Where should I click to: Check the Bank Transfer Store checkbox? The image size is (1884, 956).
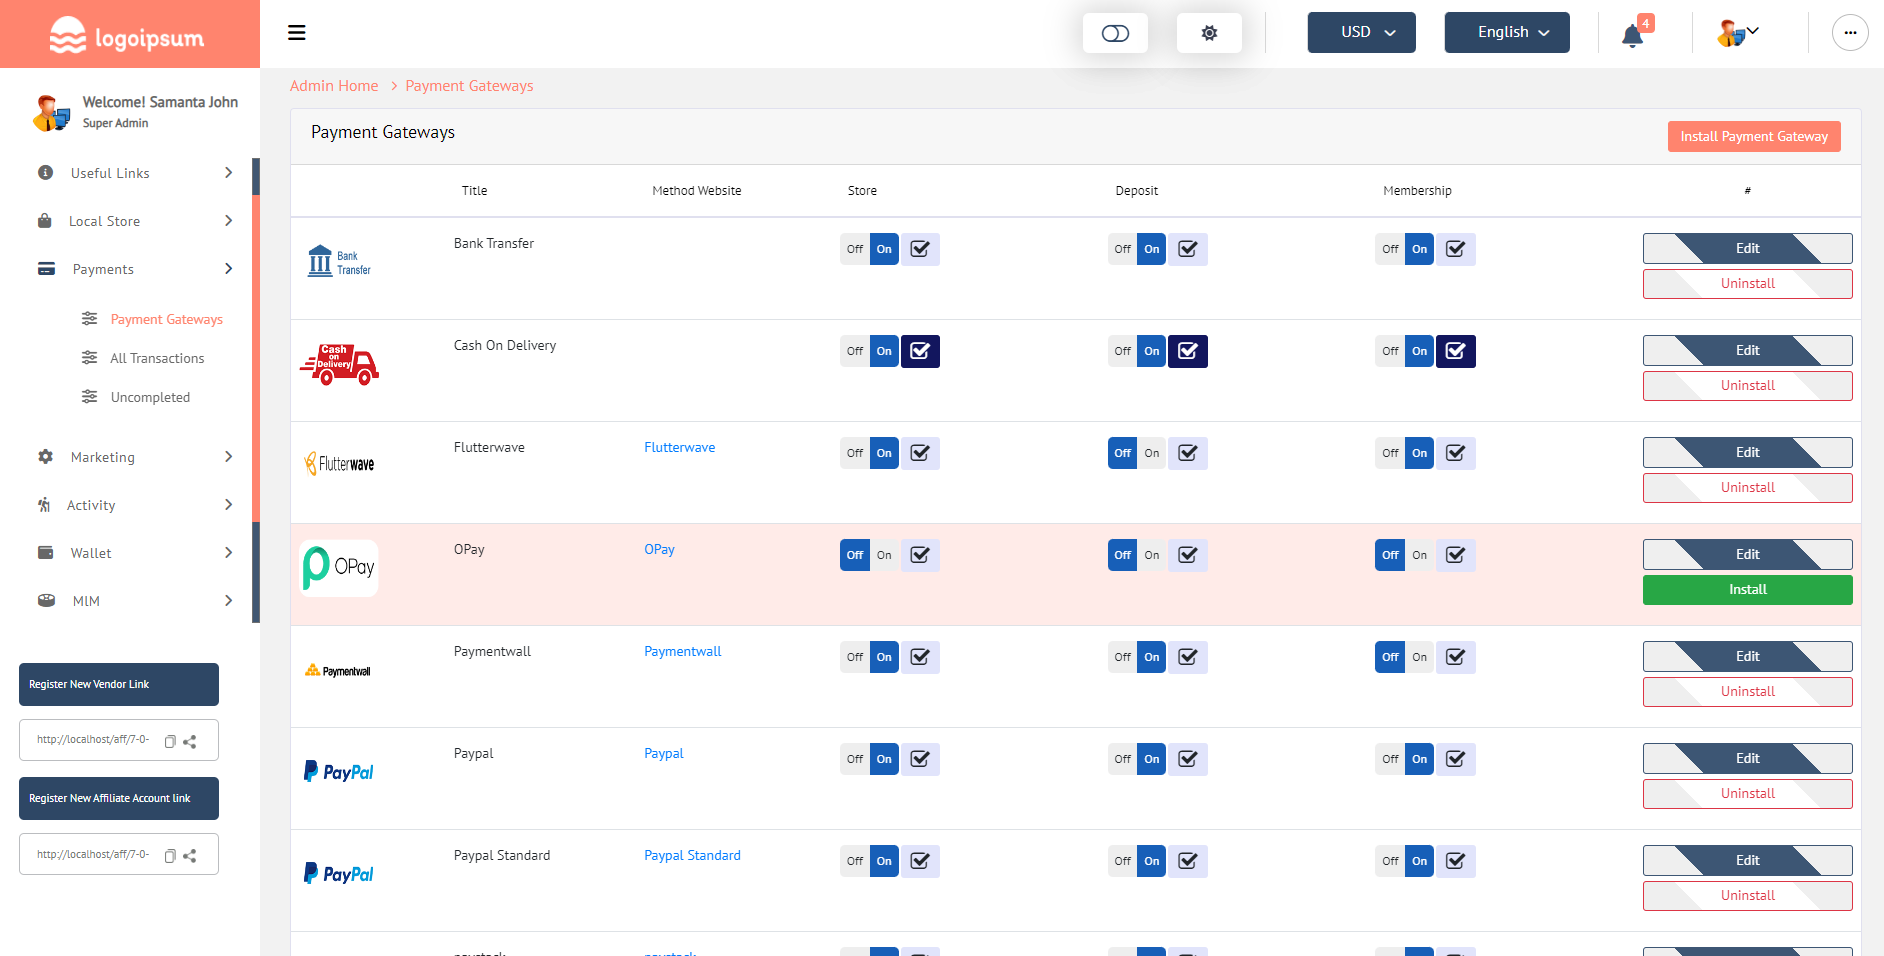920,249
